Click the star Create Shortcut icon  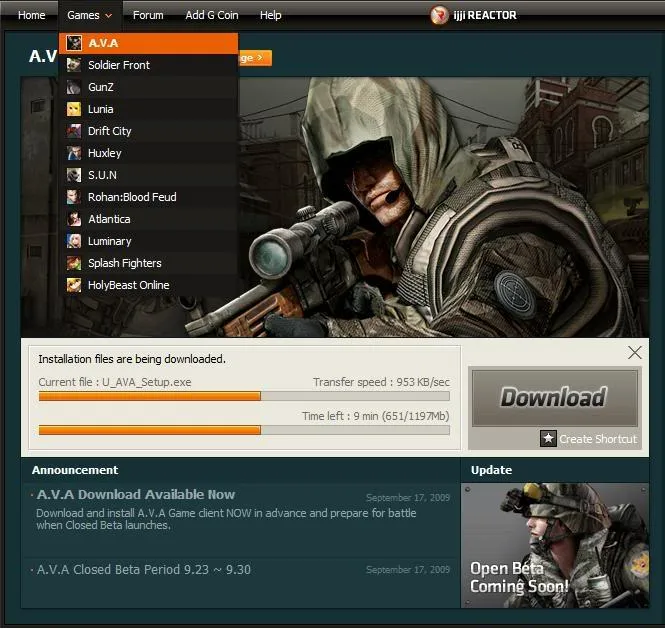pos(548,438)
